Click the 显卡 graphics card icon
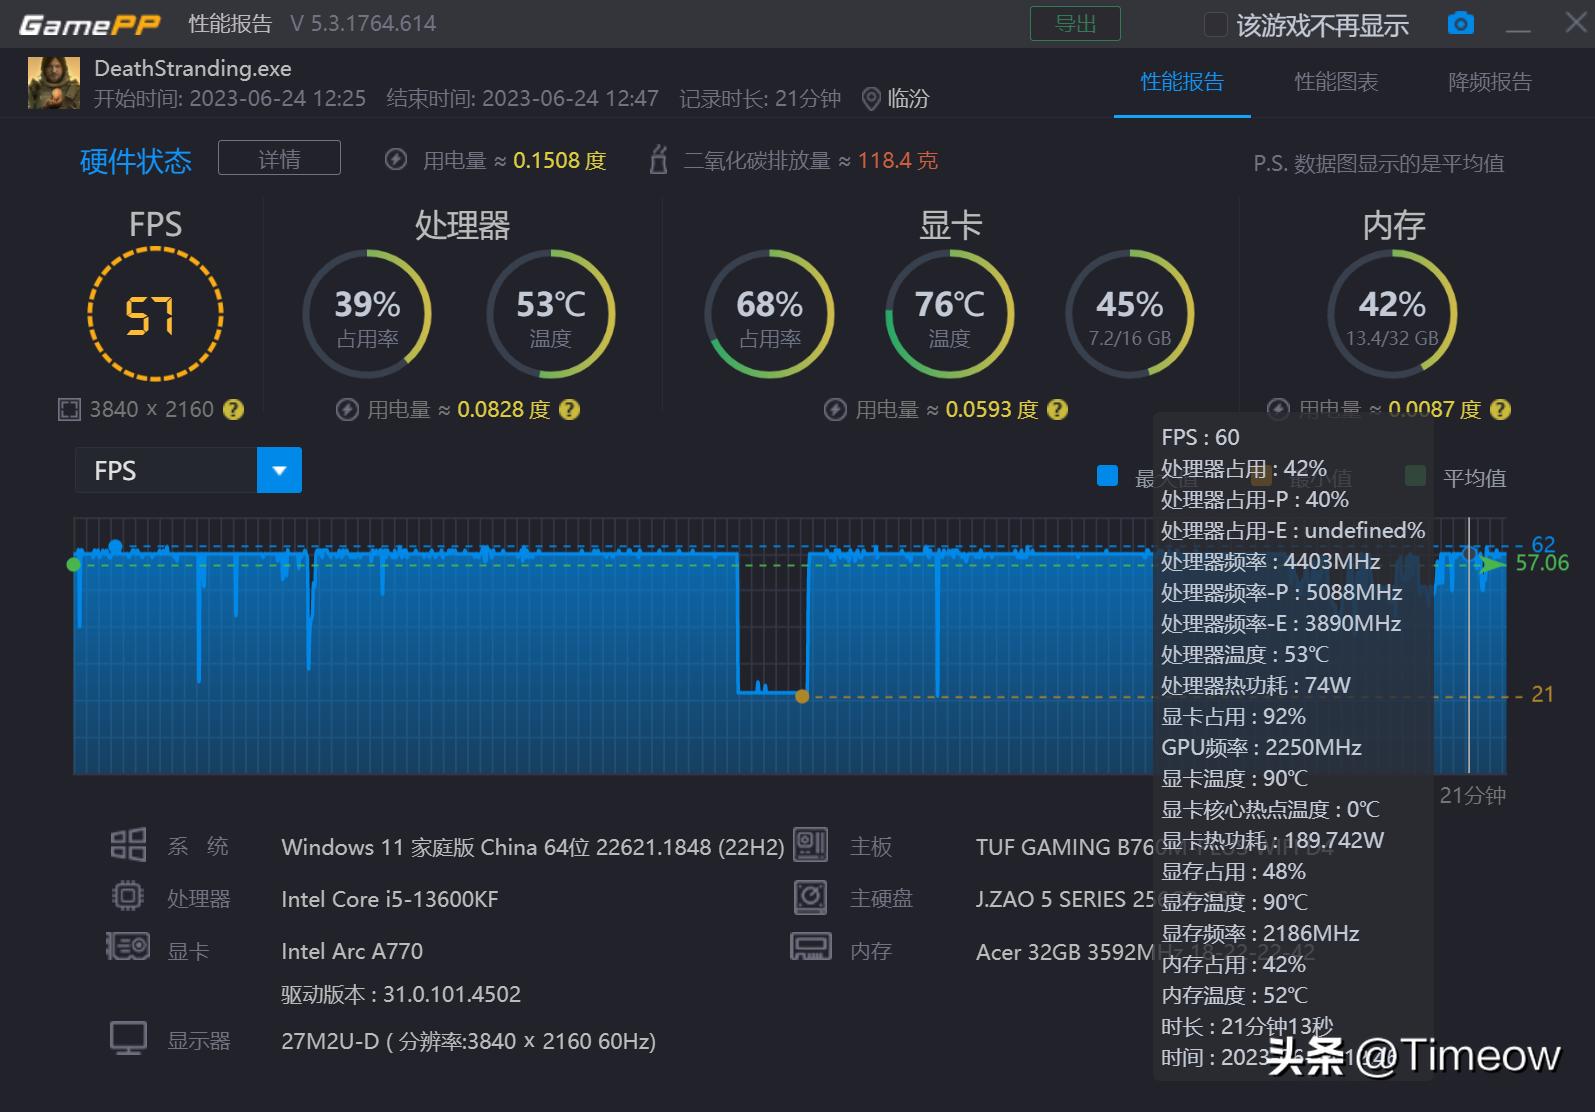Image resolution: width=1595 pixels, height=1112 pixels. [x=128, y=946]
